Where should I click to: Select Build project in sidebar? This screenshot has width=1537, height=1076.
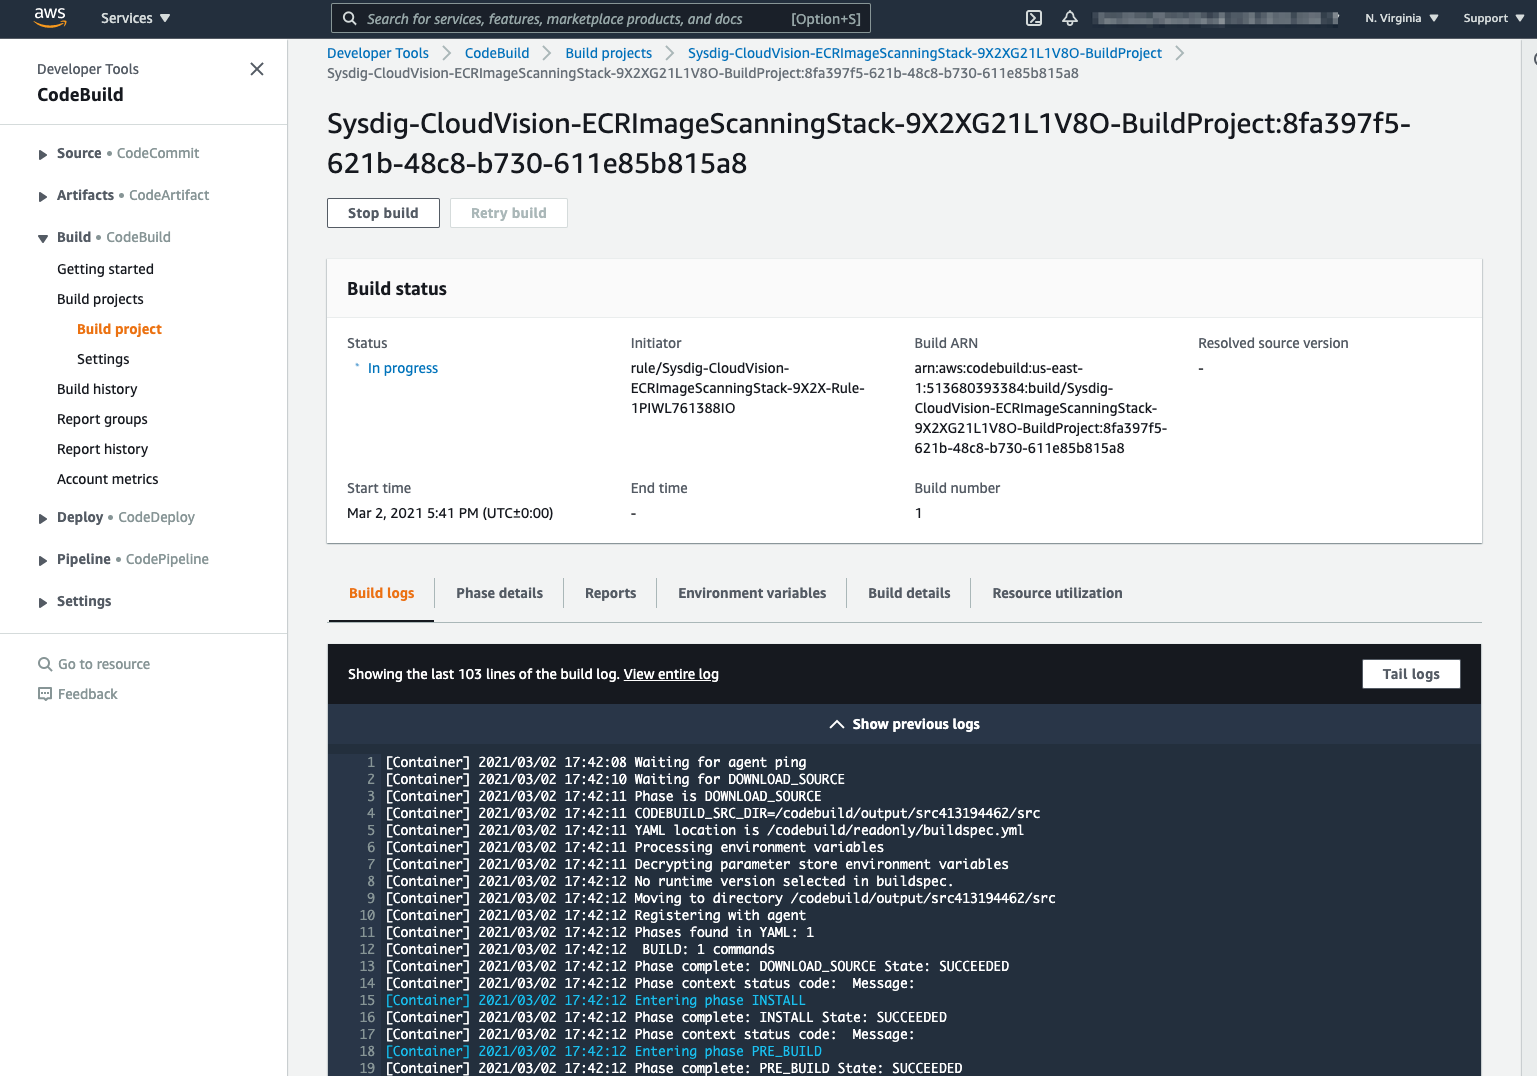[119, 329]
